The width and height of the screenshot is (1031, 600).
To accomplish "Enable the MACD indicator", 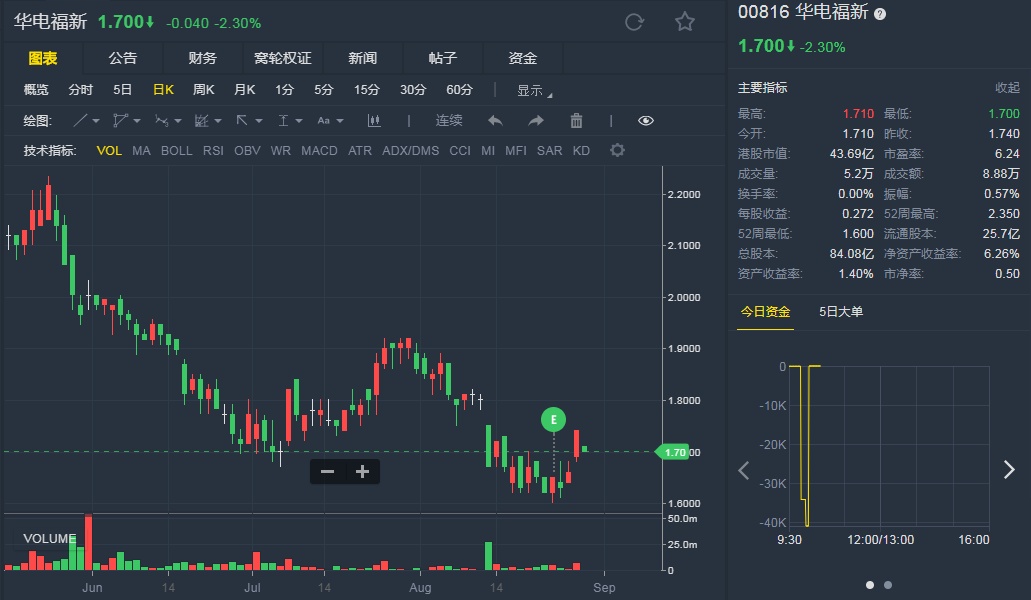I will coord(319,150).
